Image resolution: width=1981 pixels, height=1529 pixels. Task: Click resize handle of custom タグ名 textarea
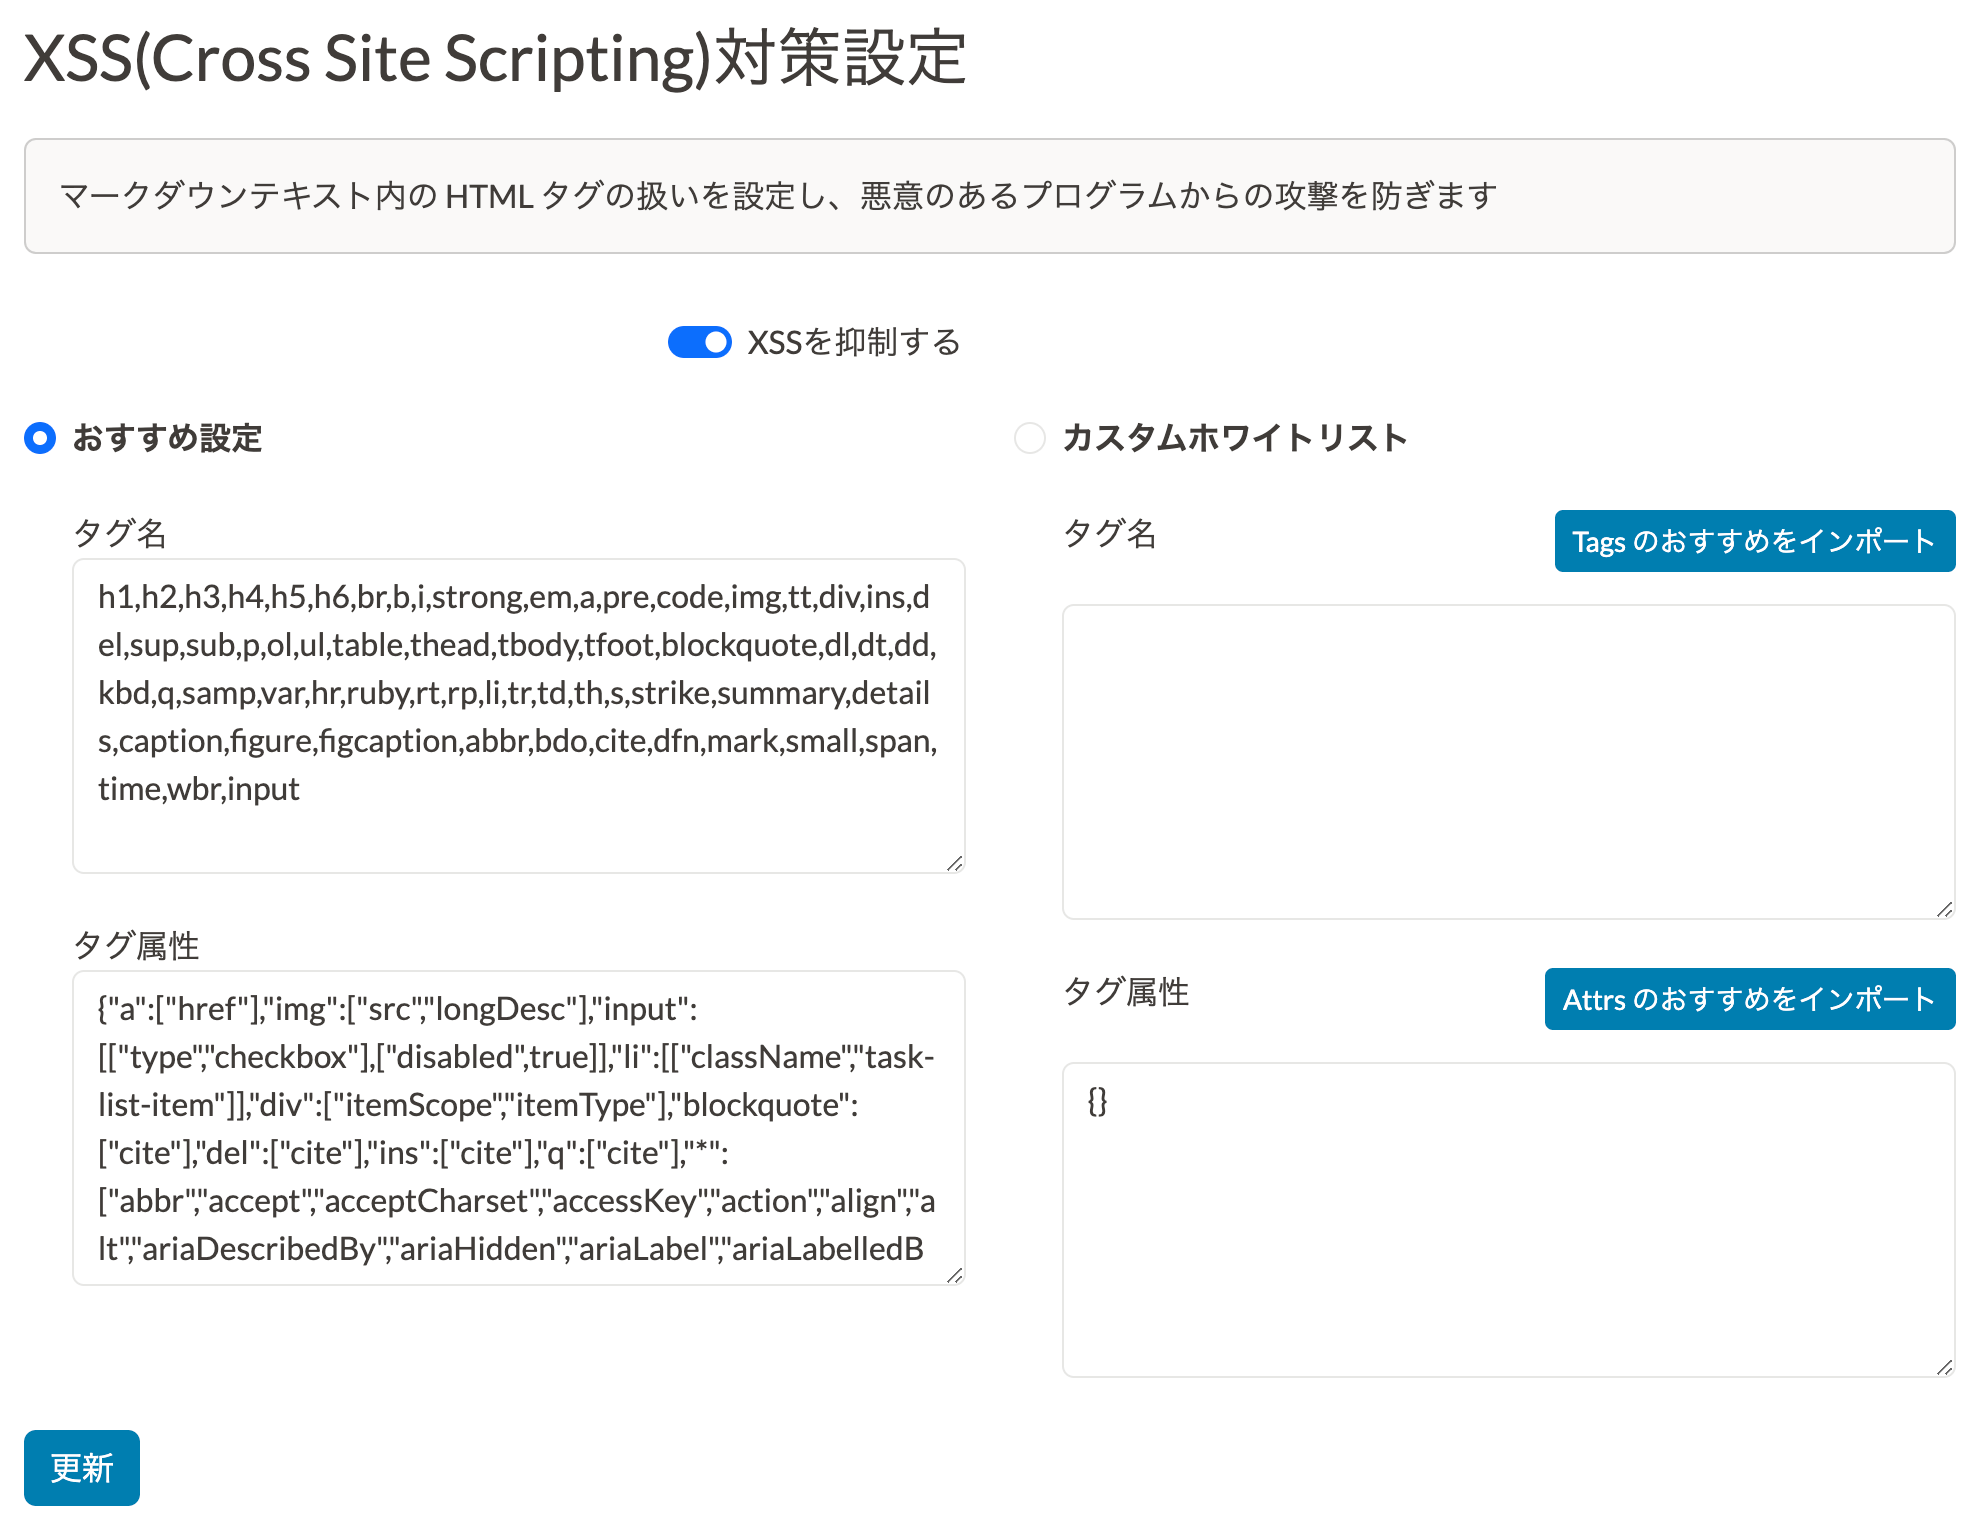click(1945, 909)
